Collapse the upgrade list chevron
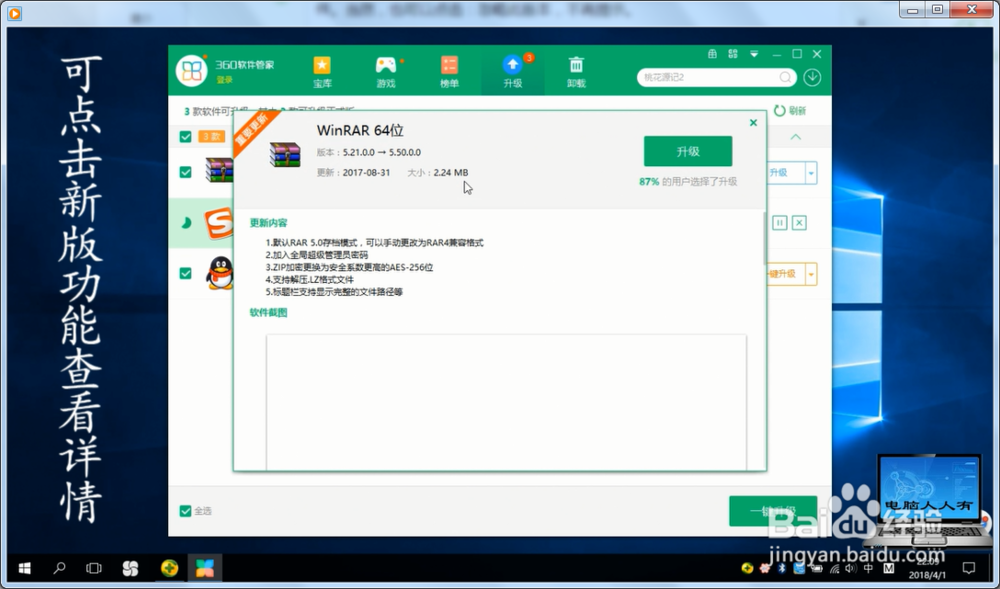The height and width of the screenshot is (589, 1000). [795, 137]
